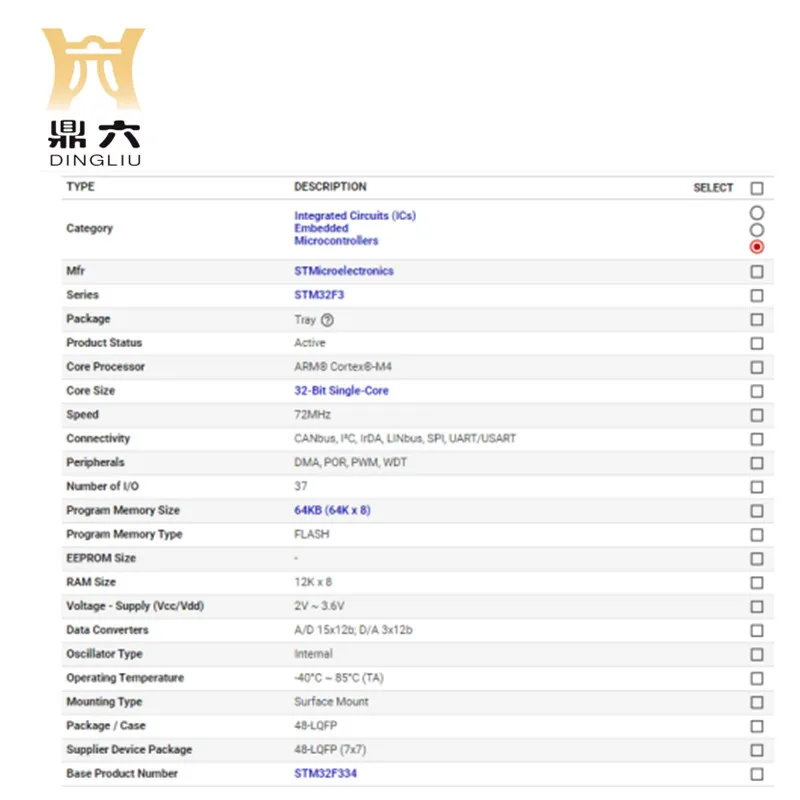Check the EEPROM Size row checkbox
This screenshot has height=800, width=800.
(x=757, y=559)
